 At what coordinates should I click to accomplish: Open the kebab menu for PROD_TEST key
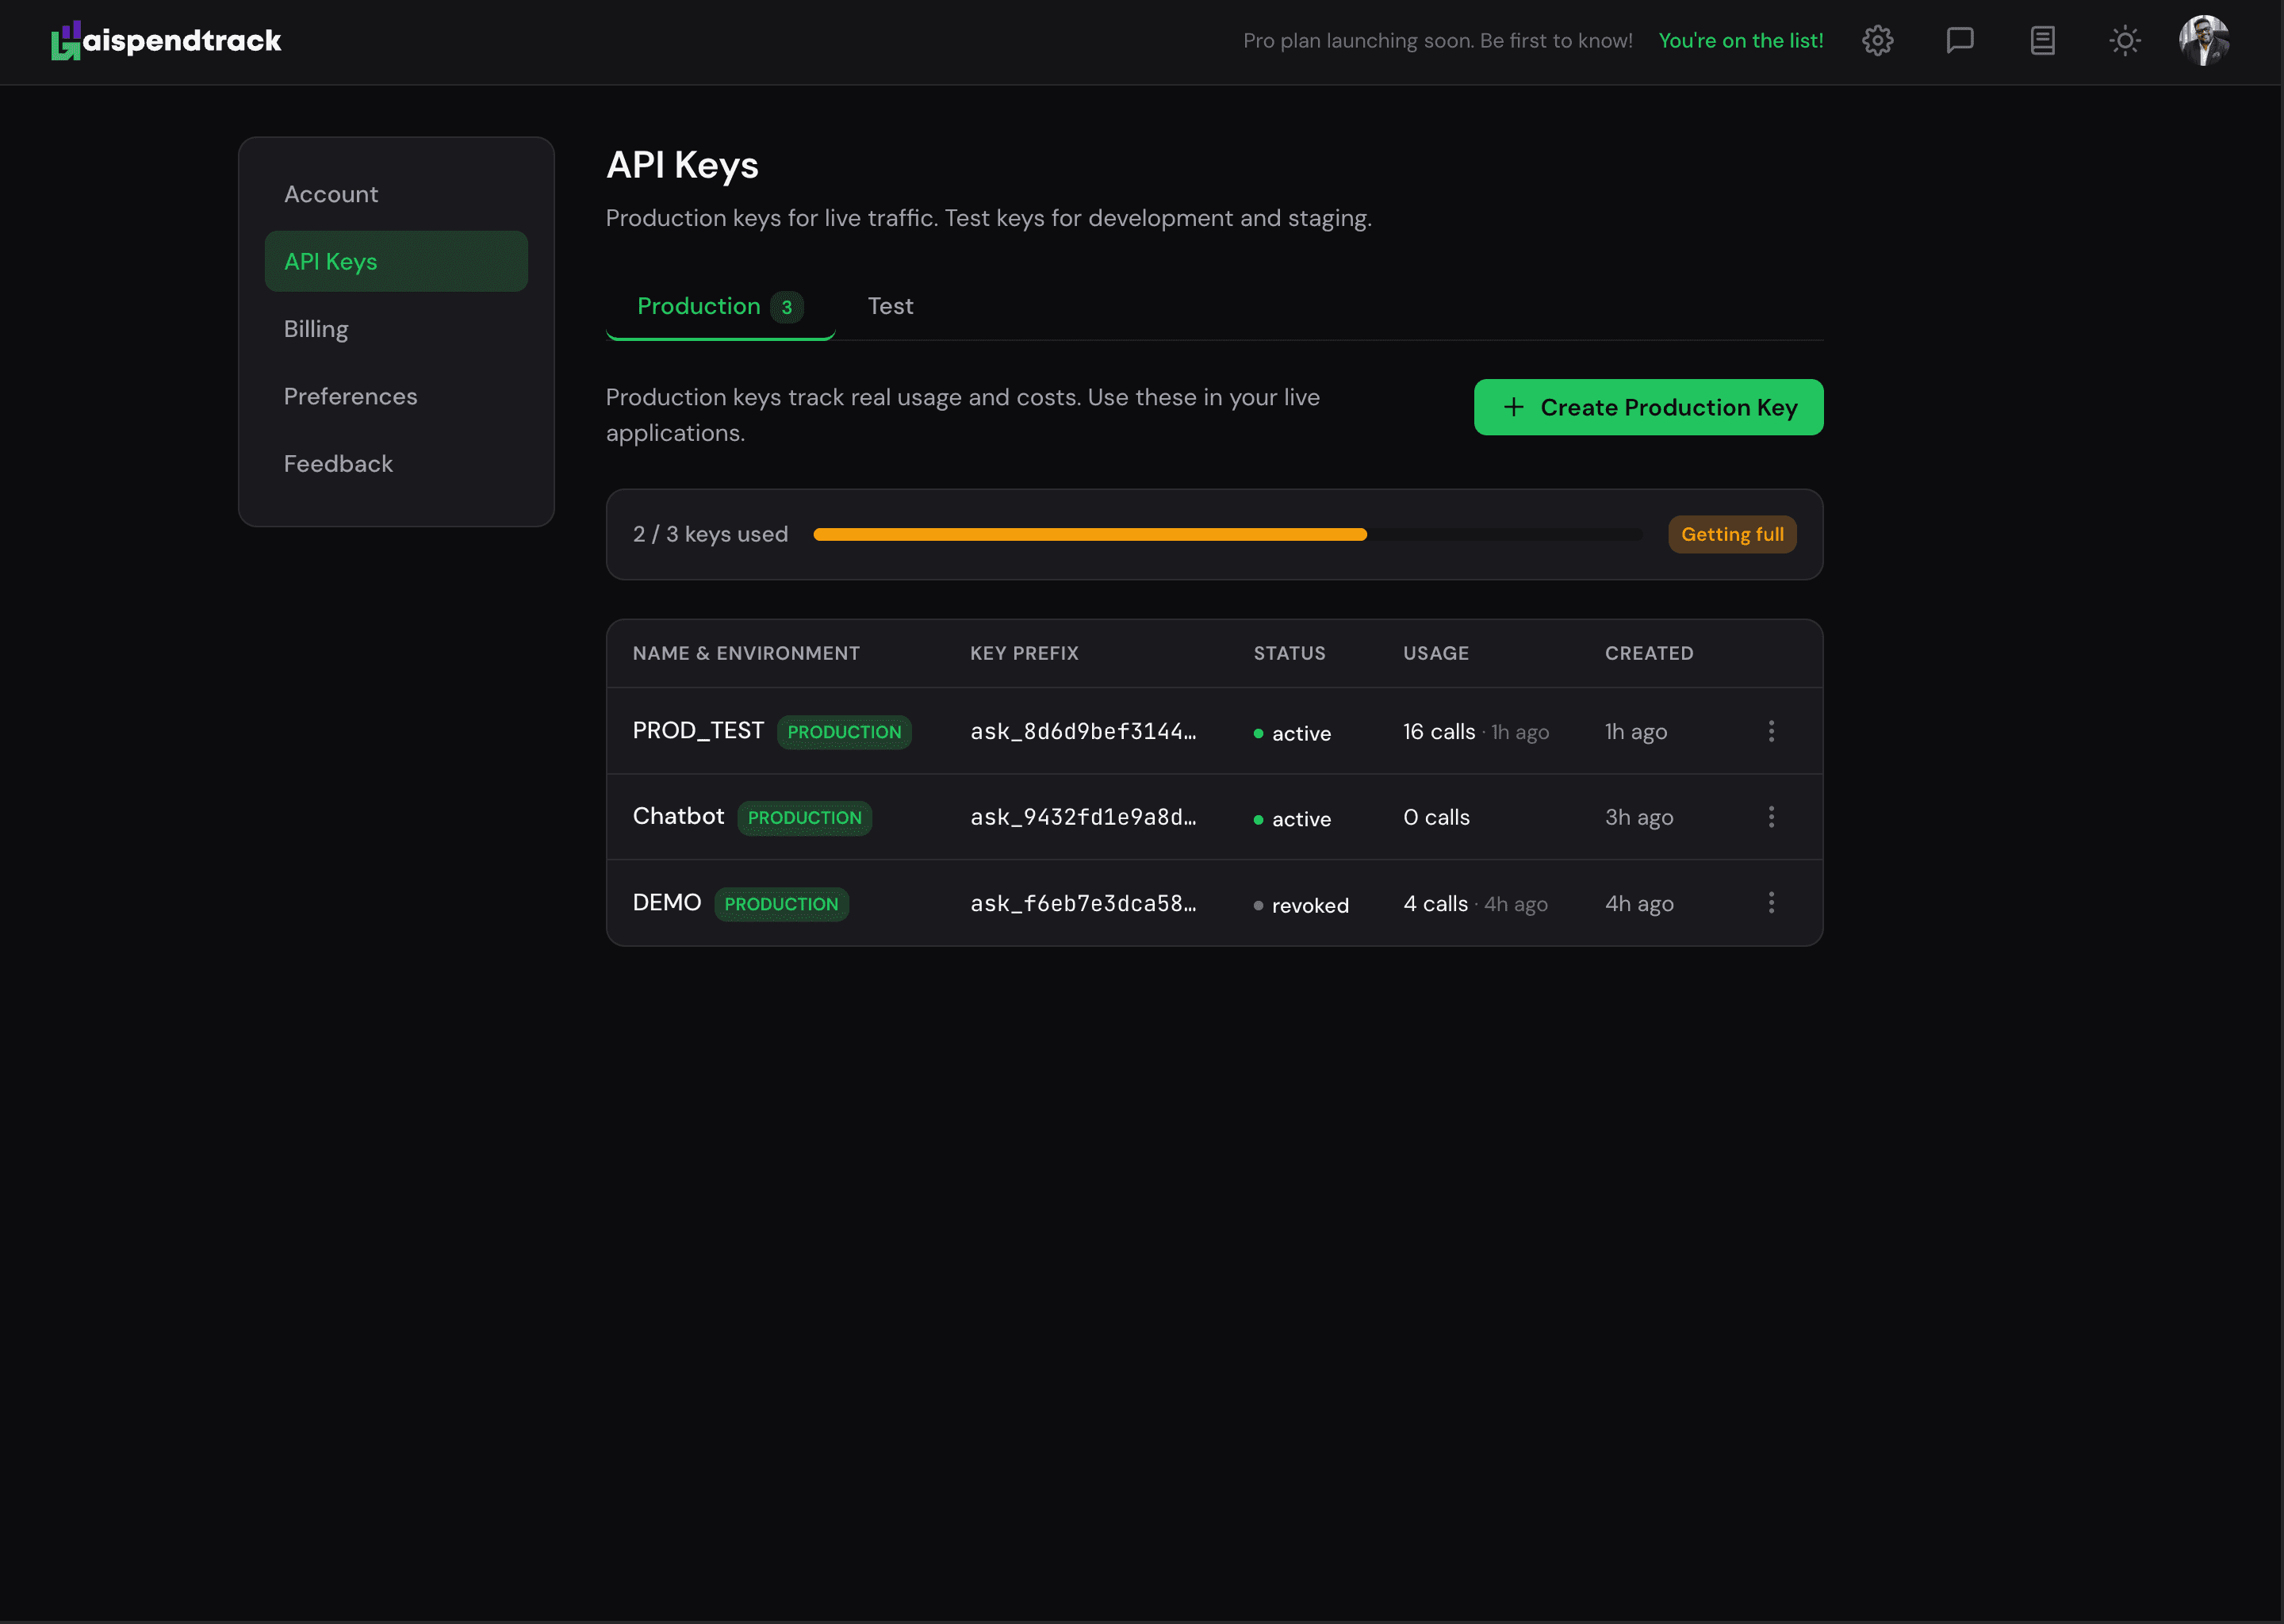coord(1771,731)
